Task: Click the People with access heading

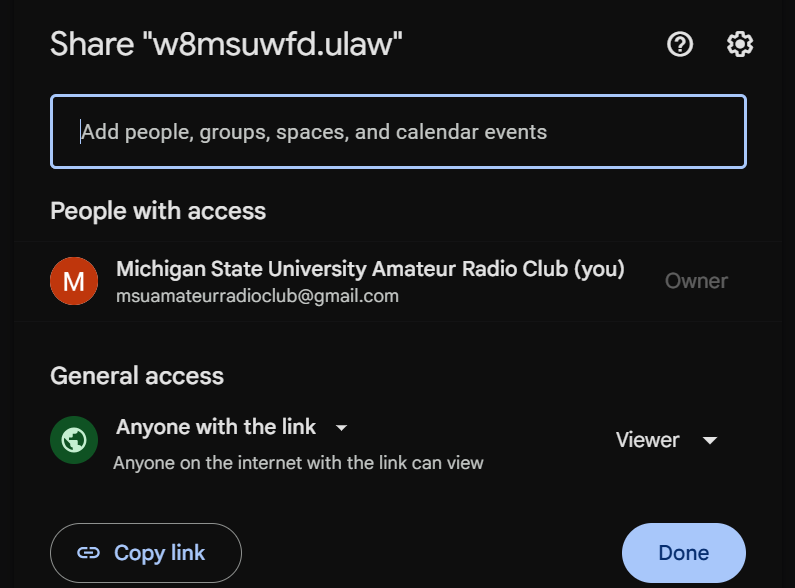Action: pos(158,211)
